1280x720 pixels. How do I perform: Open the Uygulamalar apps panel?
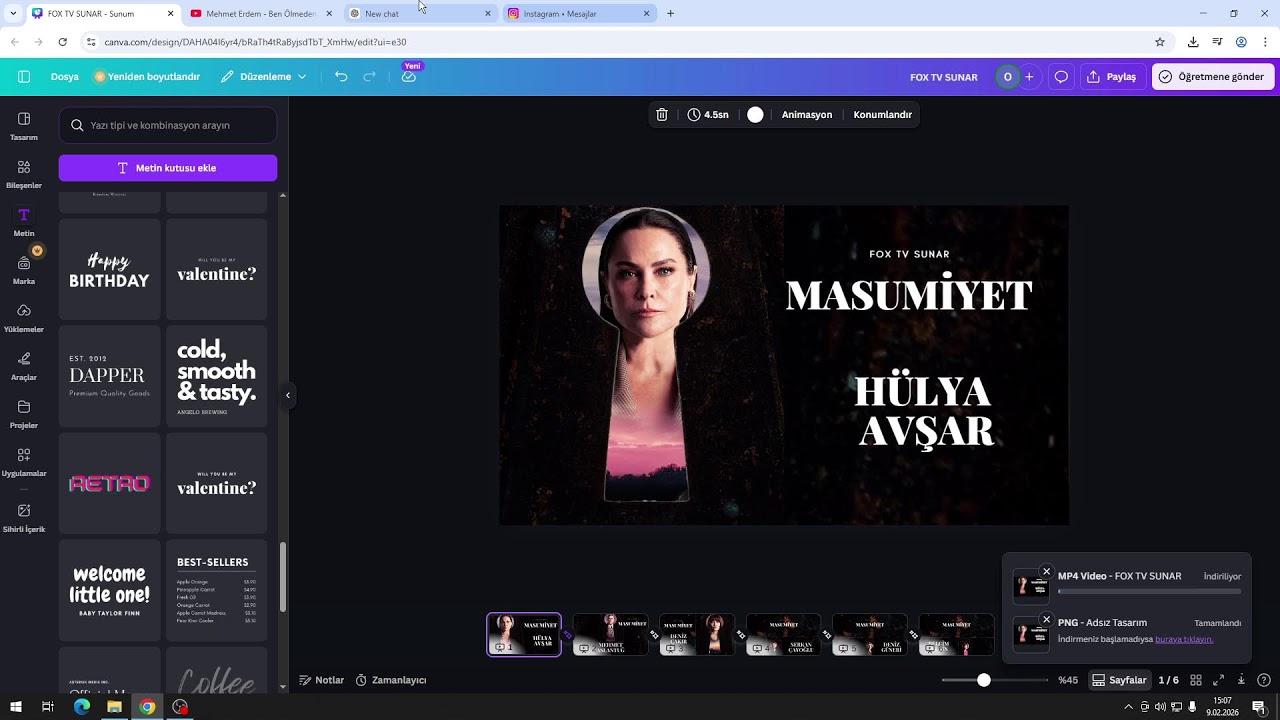[x=24, y=462]
